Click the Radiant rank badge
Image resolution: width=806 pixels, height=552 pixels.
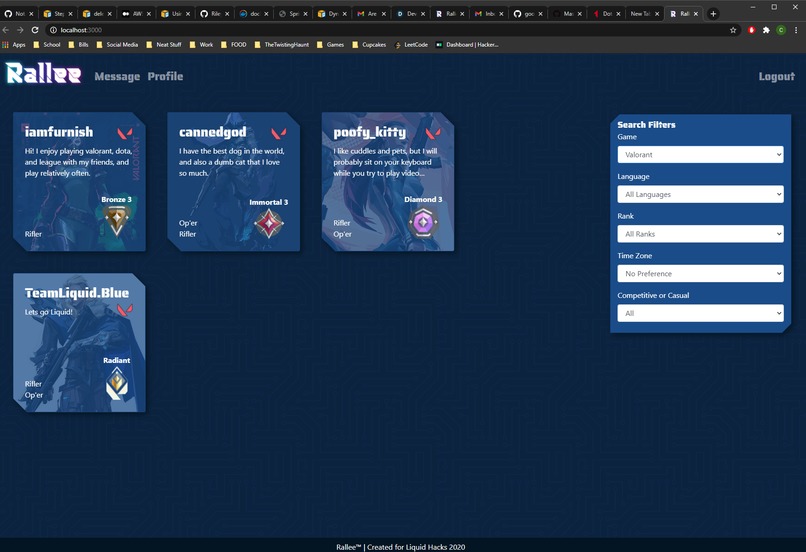pos(117,383)
